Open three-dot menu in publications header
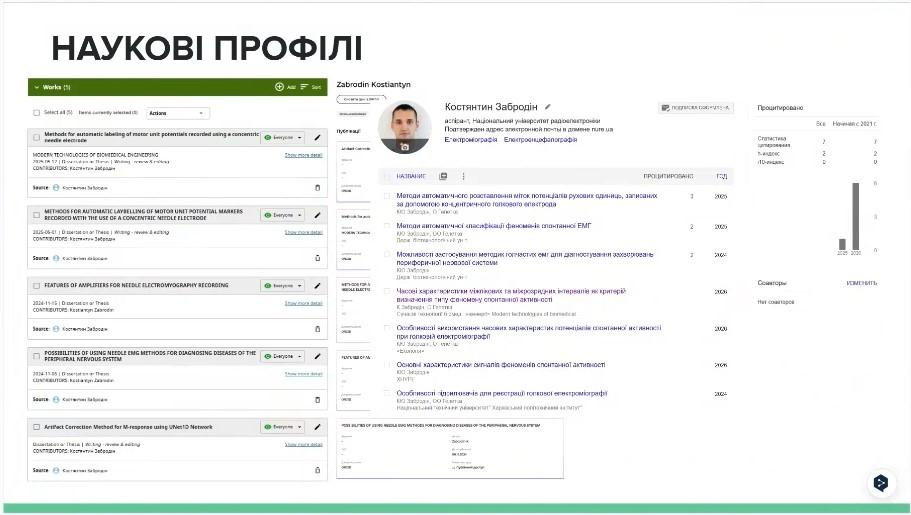 (463, 176)
